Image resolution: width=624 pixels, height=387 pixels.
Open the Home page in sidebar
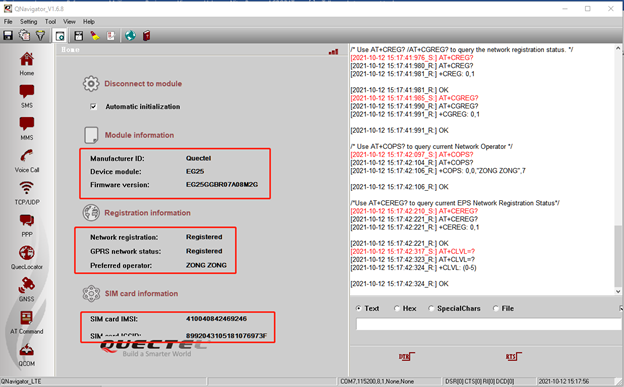27,64
